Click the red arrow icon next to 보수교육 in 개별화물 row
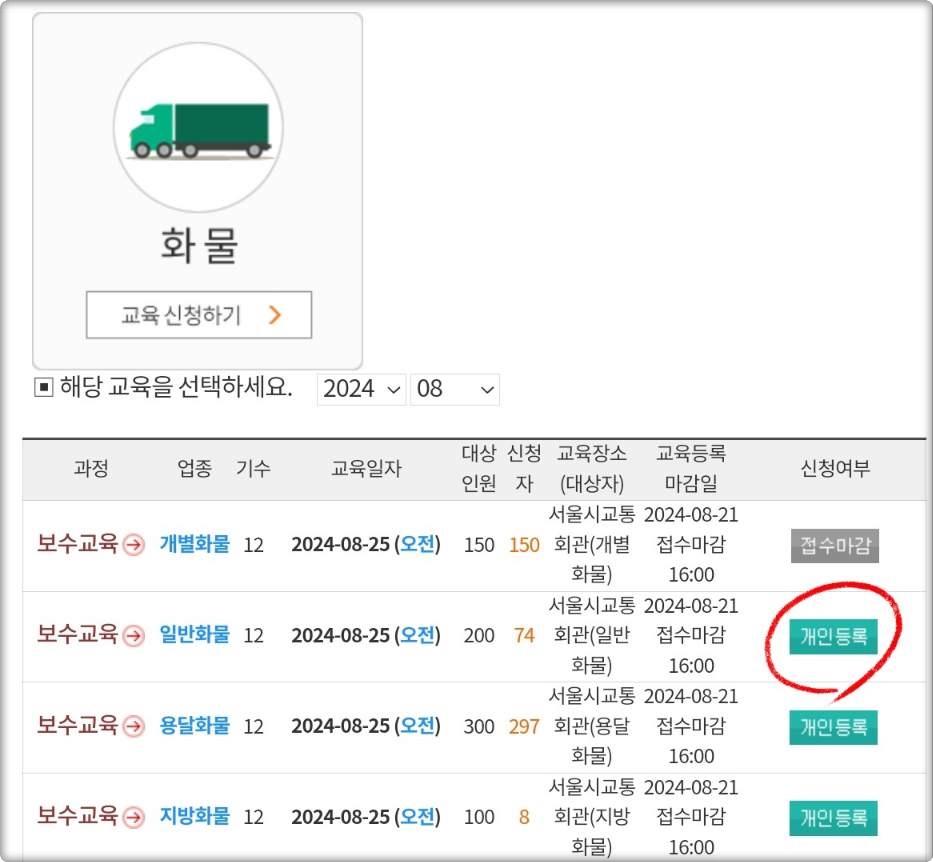 click(135, 545)
